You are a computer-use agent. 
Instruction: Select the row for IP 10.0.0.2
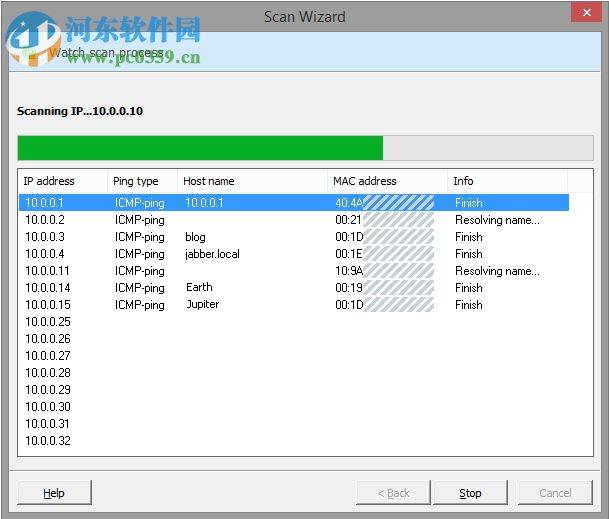[294, 220]
